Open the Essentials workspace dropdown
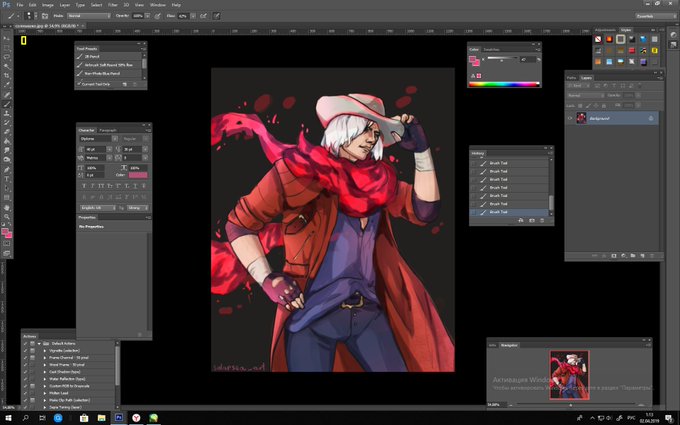 tap(656, 16)
